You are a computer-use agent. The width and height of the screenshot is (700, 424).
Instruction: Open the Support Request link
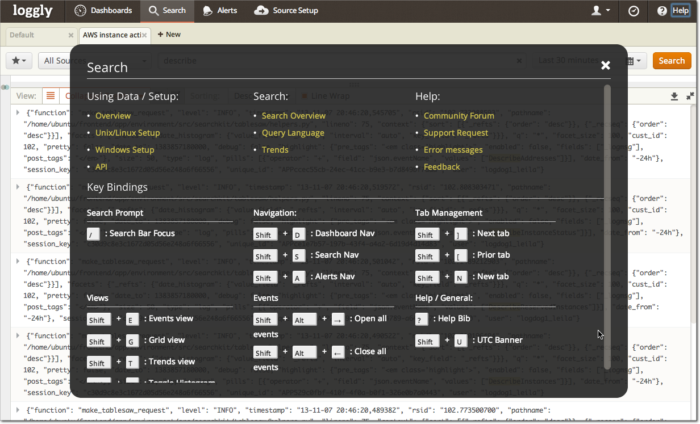455,133
